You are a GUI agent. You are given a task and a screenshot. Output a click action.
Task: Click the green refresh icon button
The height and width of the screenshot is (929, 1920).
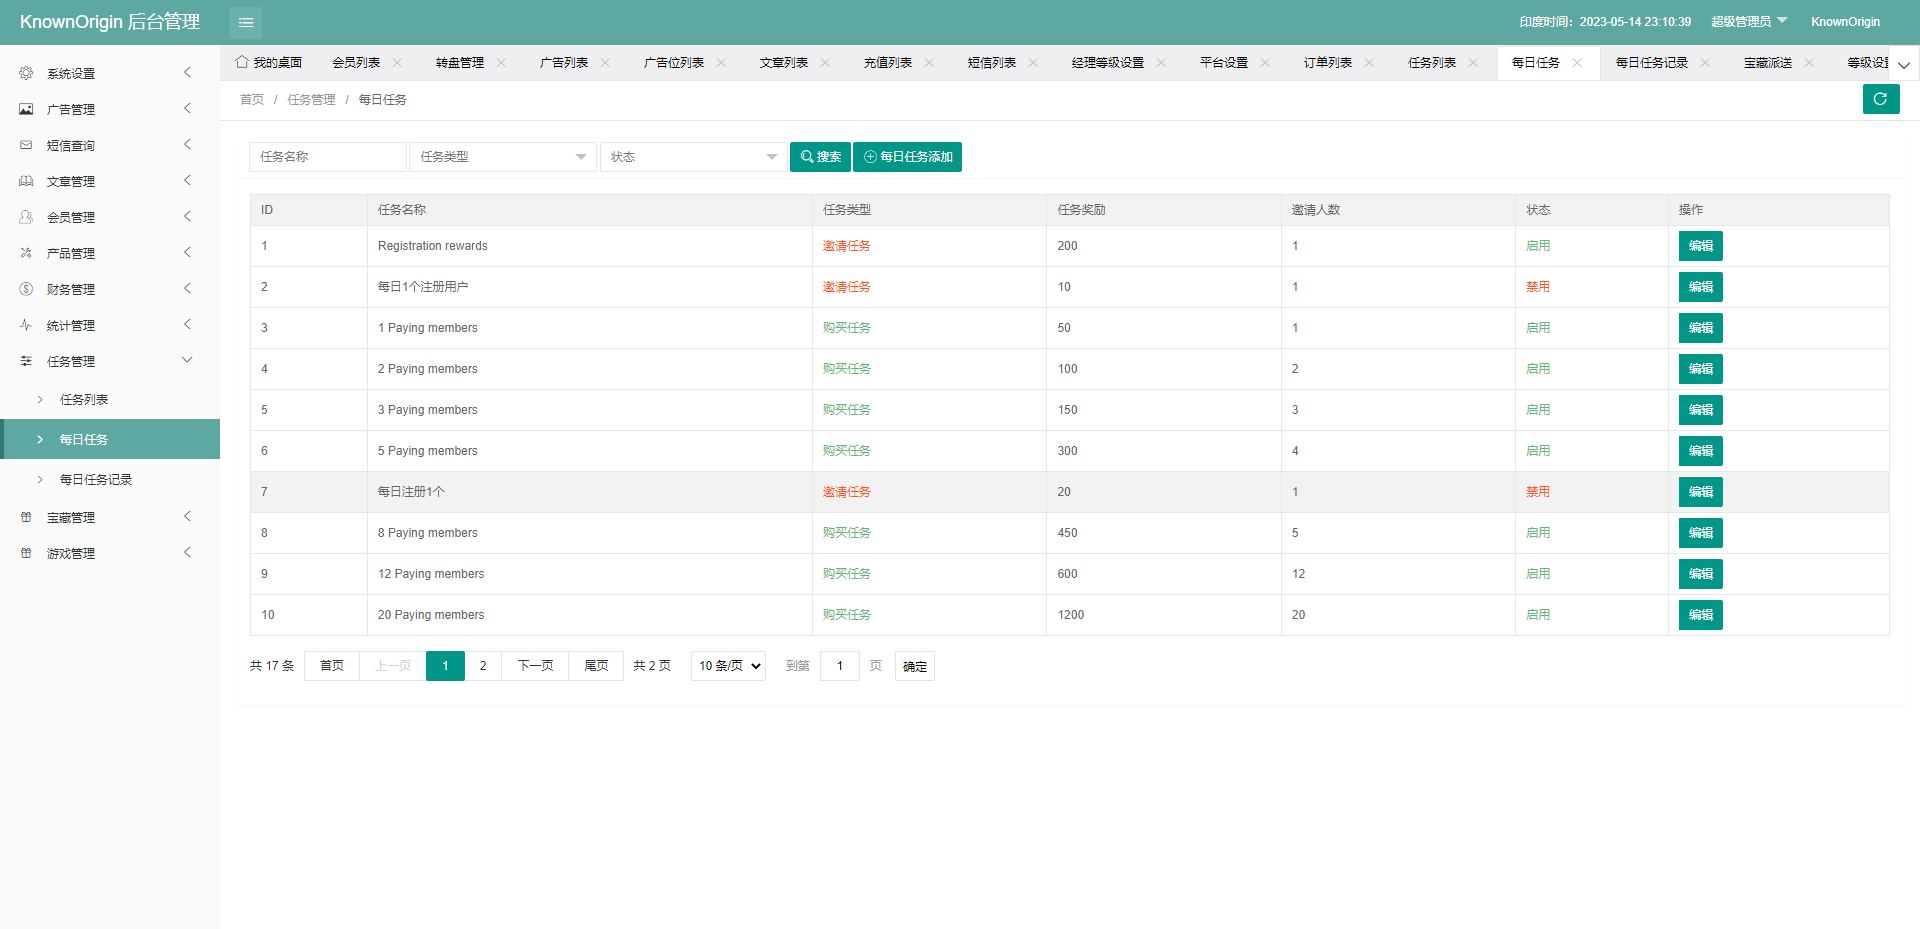tap(1880, 99)
